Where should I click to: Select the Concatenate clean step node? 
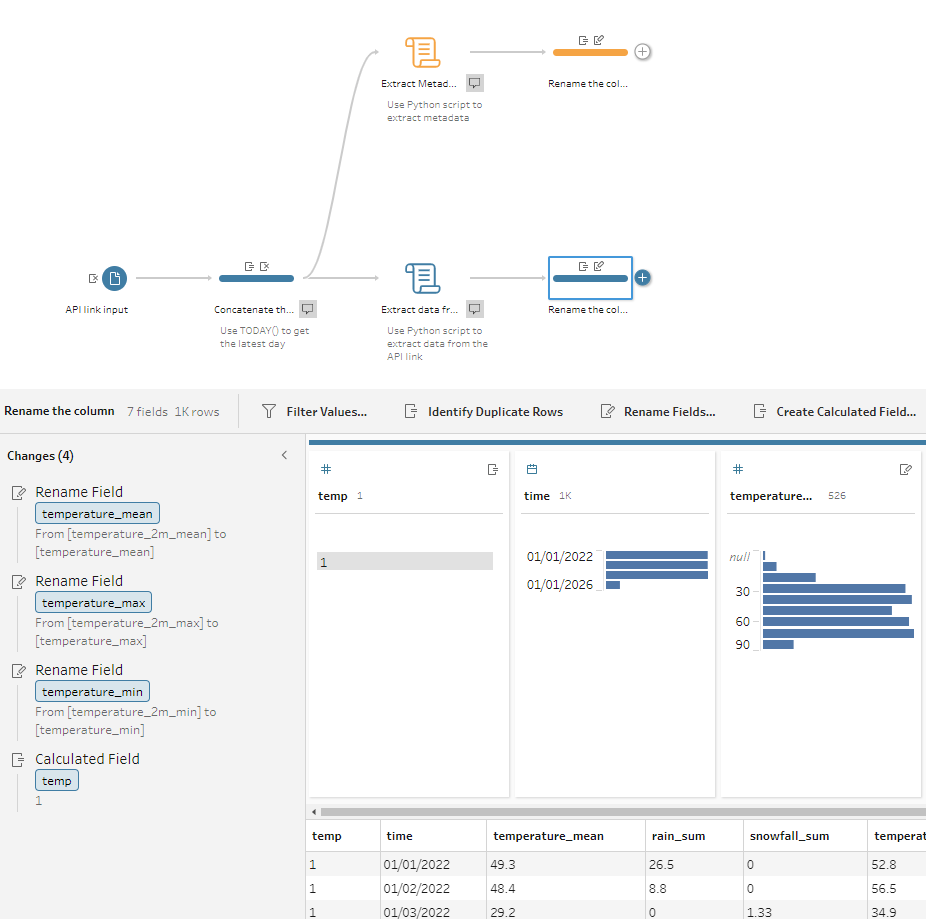(256, 278)
